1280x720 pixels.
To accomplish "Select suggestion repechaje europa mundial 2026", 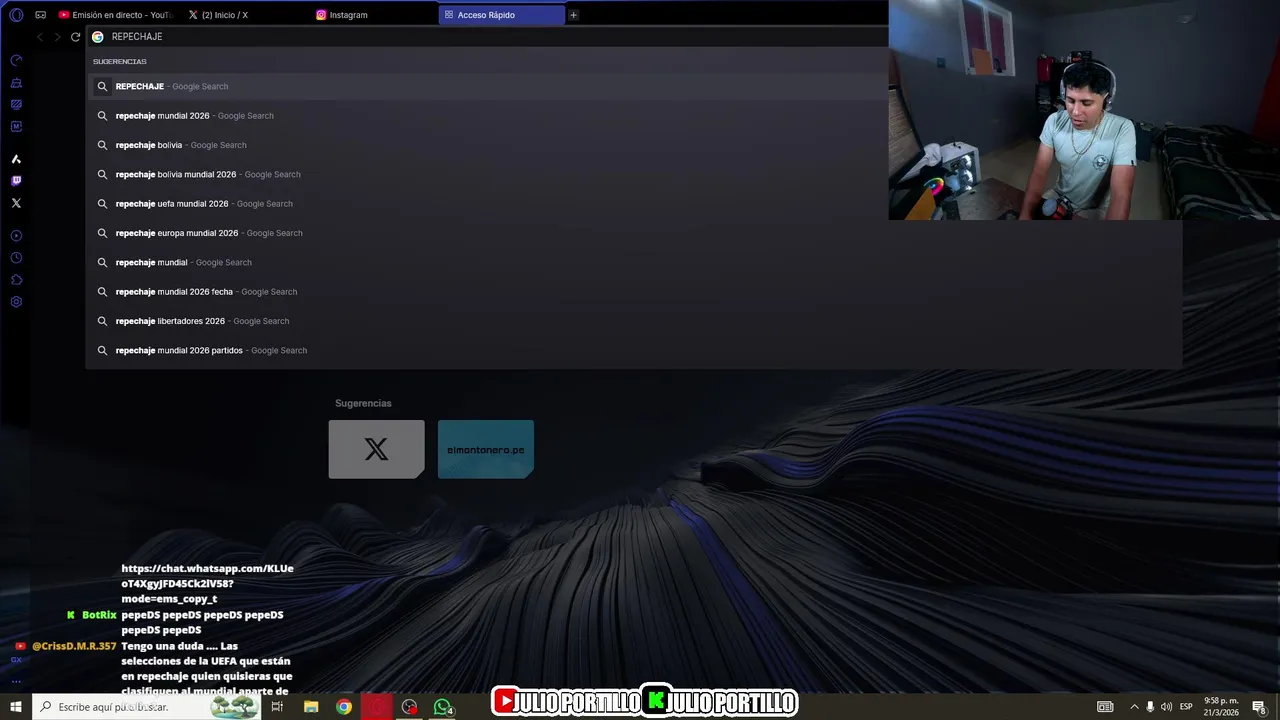I will pyautogui.click(x=633, y=233).
